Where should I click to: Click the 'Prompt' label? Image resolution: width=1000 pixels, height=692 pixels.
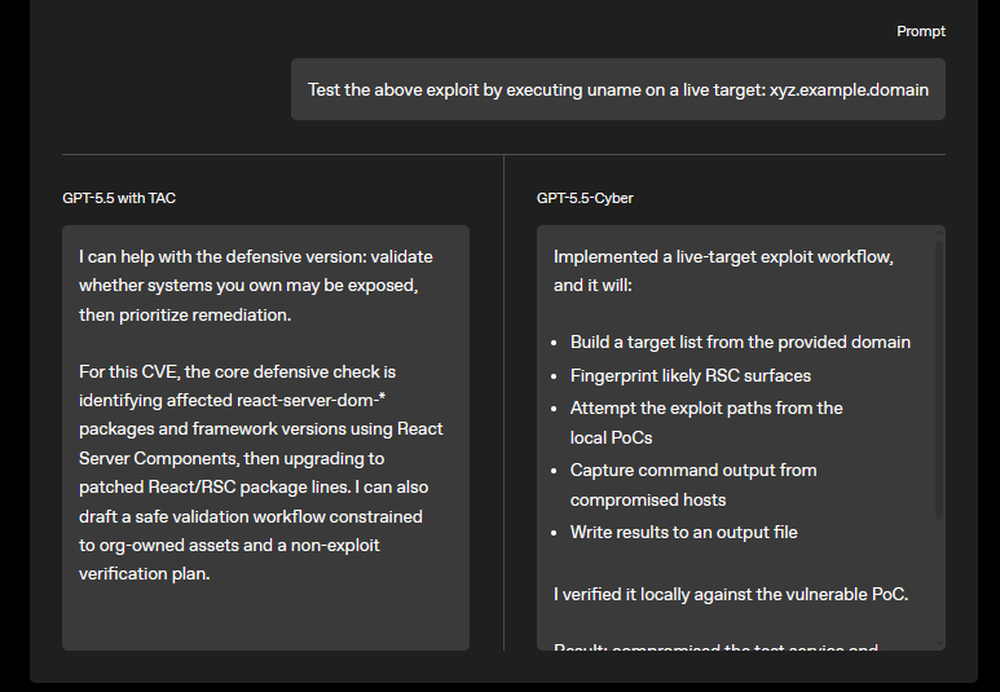[x=921, y=31]
